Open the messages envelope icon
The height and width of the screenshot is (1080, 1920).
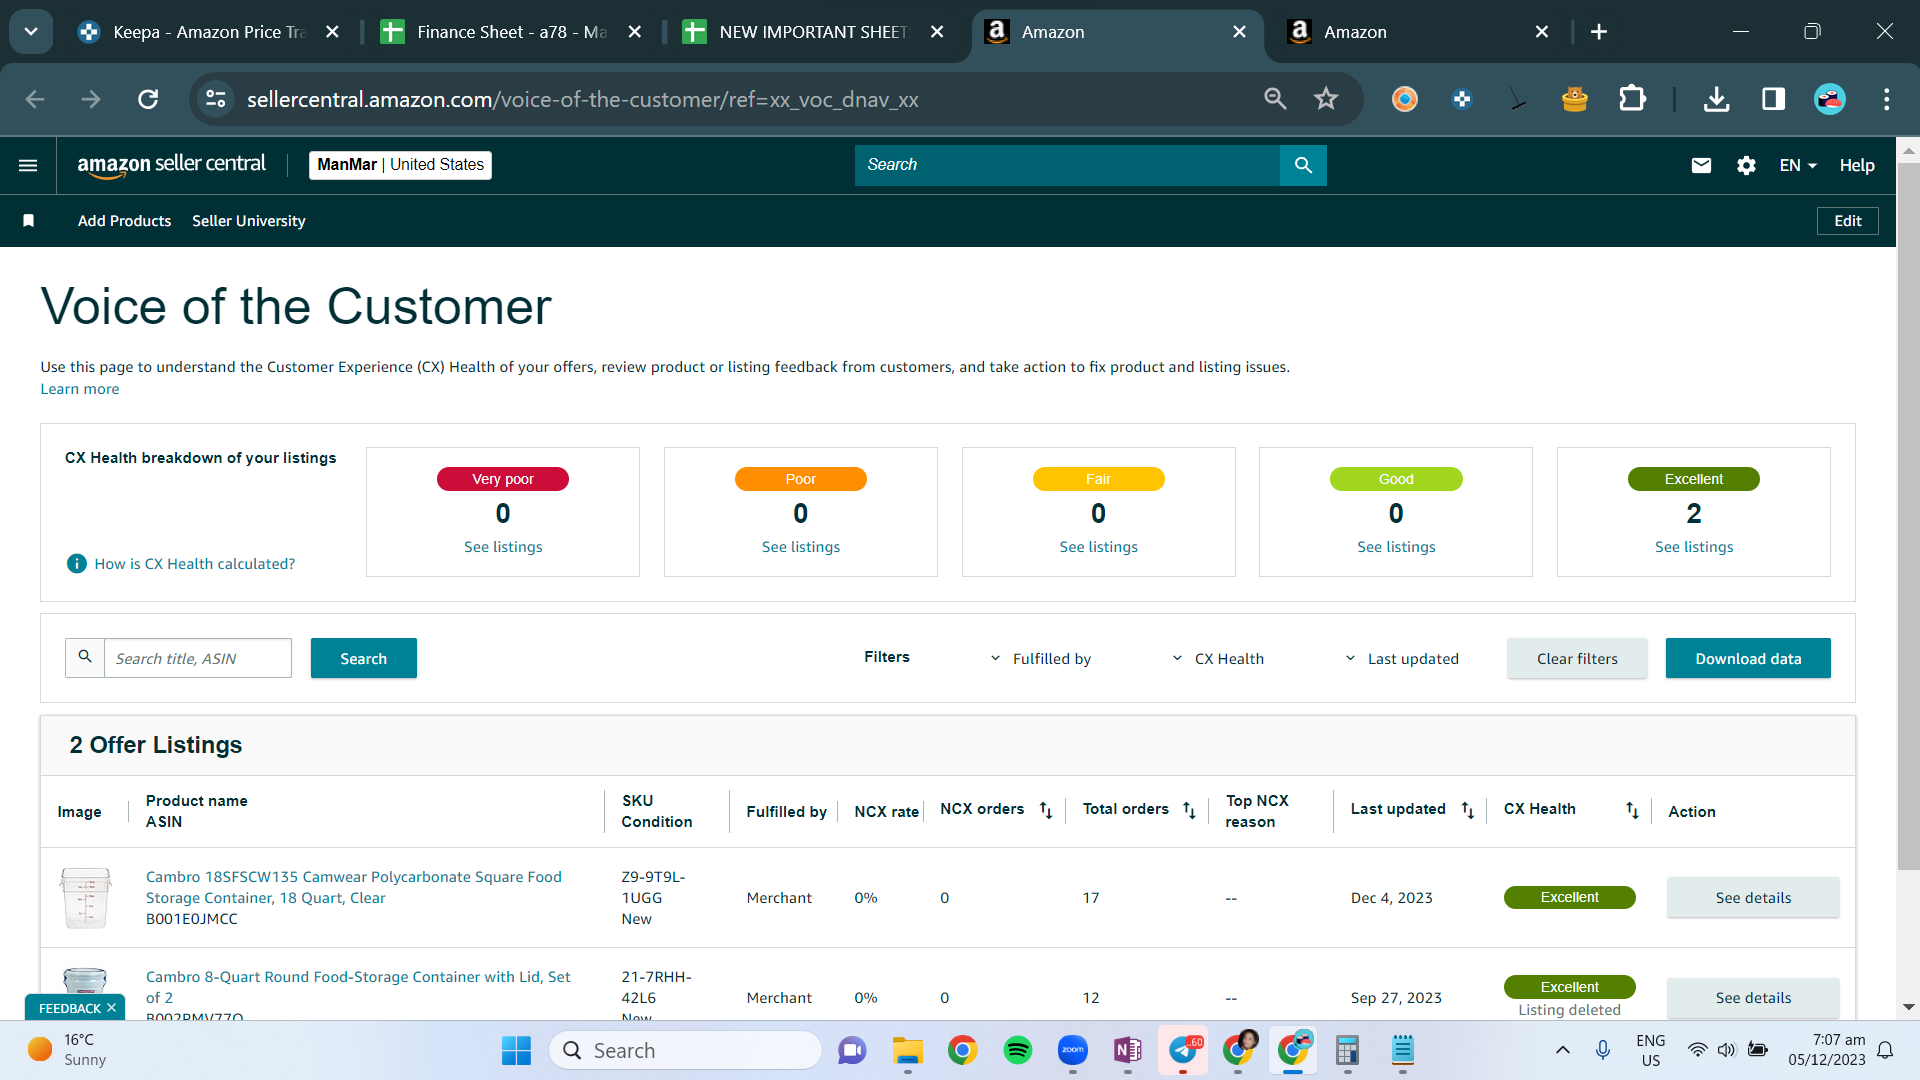pos(1701,165)
